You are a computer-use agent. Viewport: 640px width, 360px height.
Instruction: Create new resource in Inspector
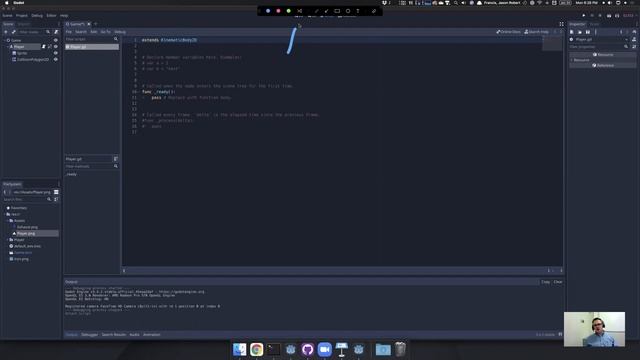tap(572, 32)
